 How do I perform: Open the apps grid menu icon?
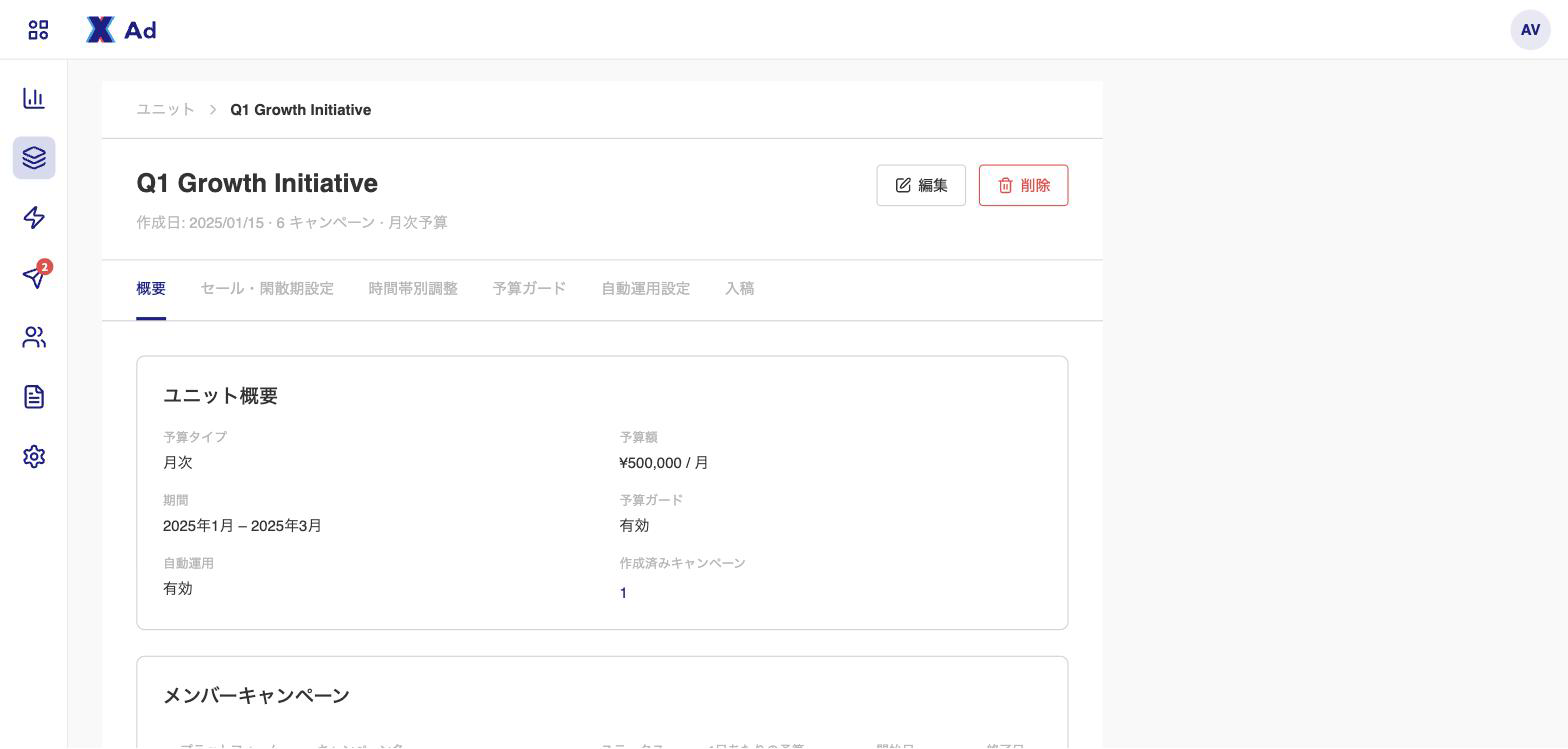tap(38, 30)
